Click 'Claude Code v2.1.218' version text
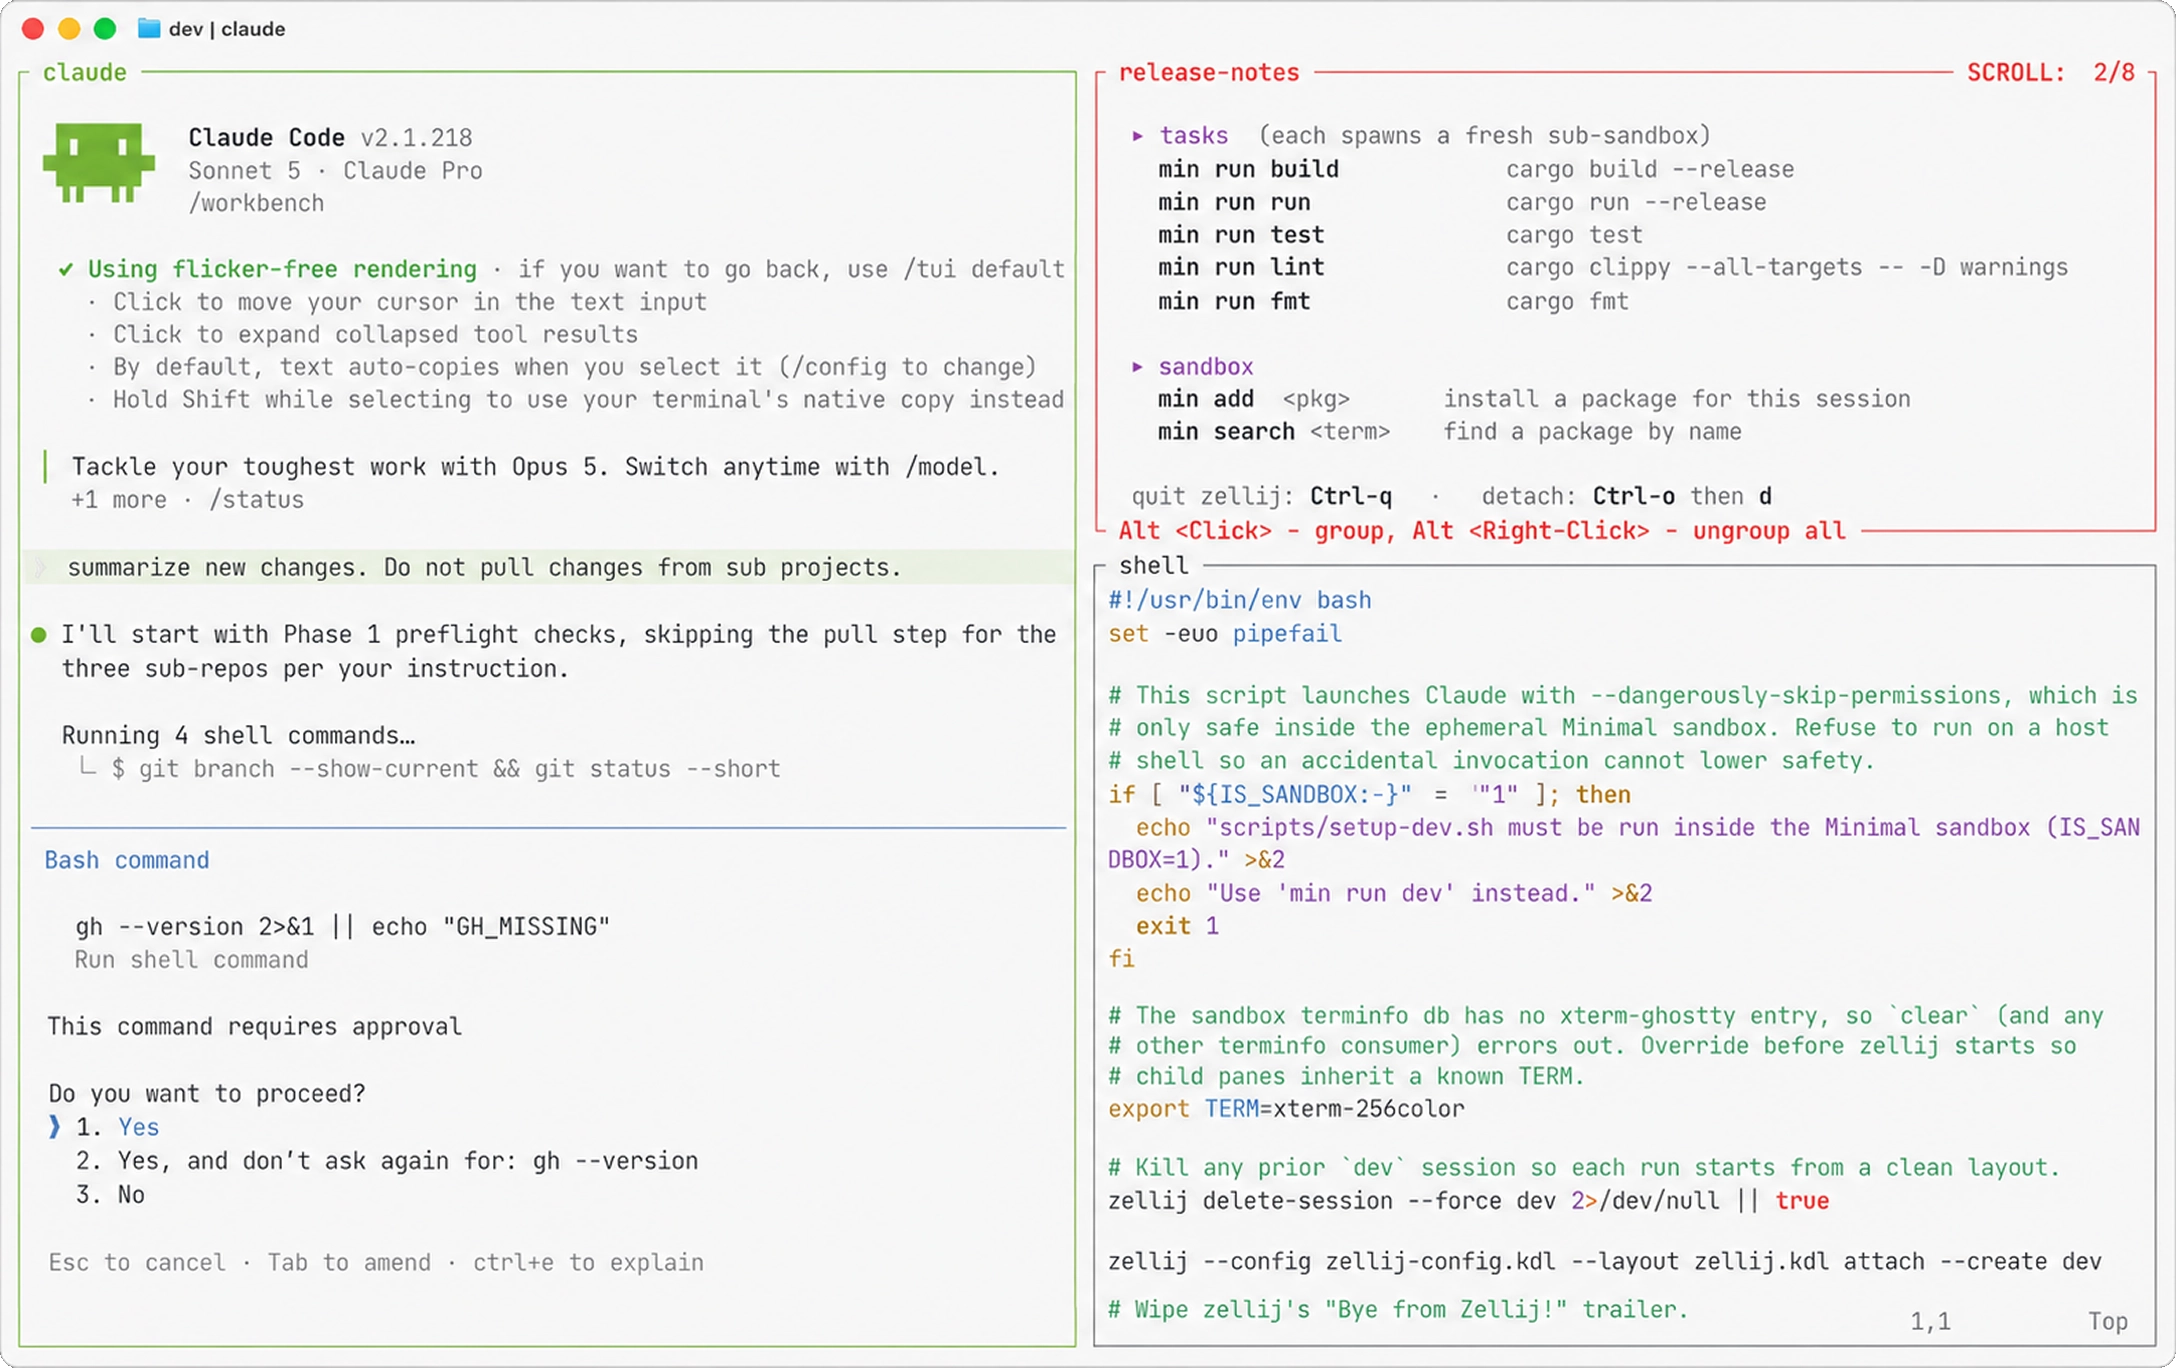2176x1368 pixels. point(330,138)
